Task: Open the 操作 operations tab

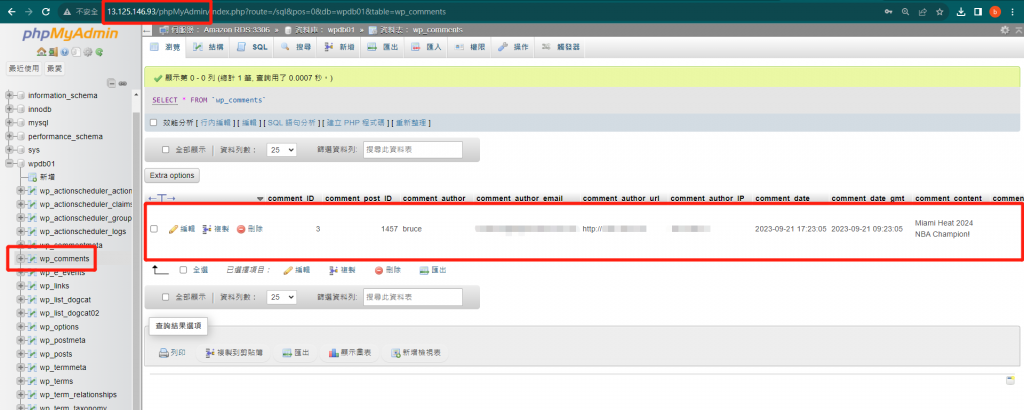Action: 513,47
